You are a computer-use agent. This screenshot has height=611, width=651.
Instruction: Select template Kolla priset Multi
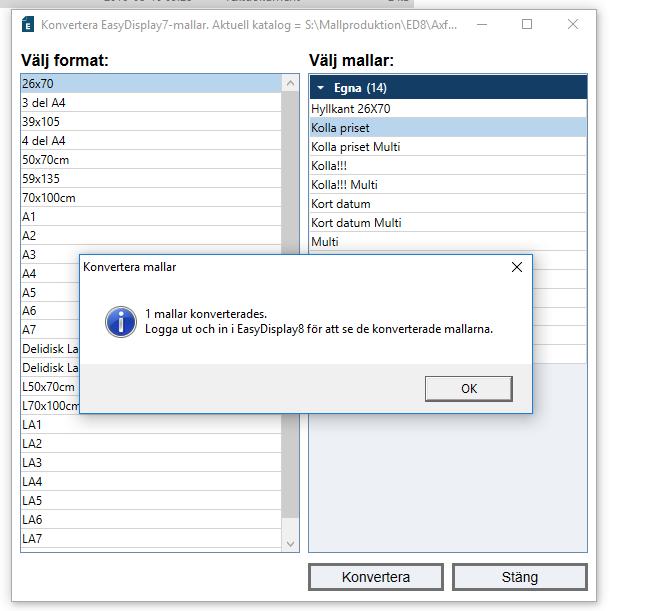pyautogui.click(x=448, y=147)
